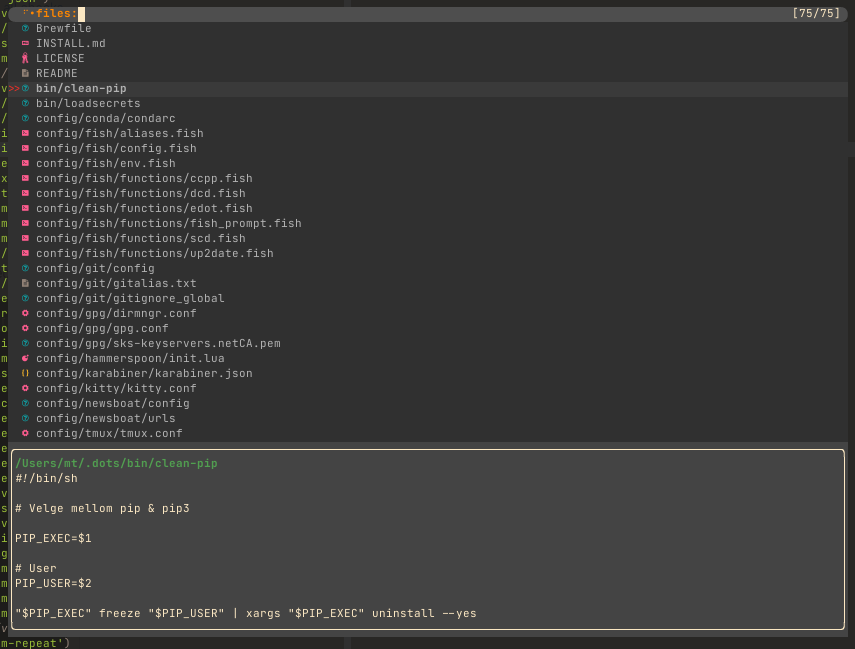Screen dimensions: 855x649
Task: Select INSTALL.md in the file list
Action: pos(71,43)
